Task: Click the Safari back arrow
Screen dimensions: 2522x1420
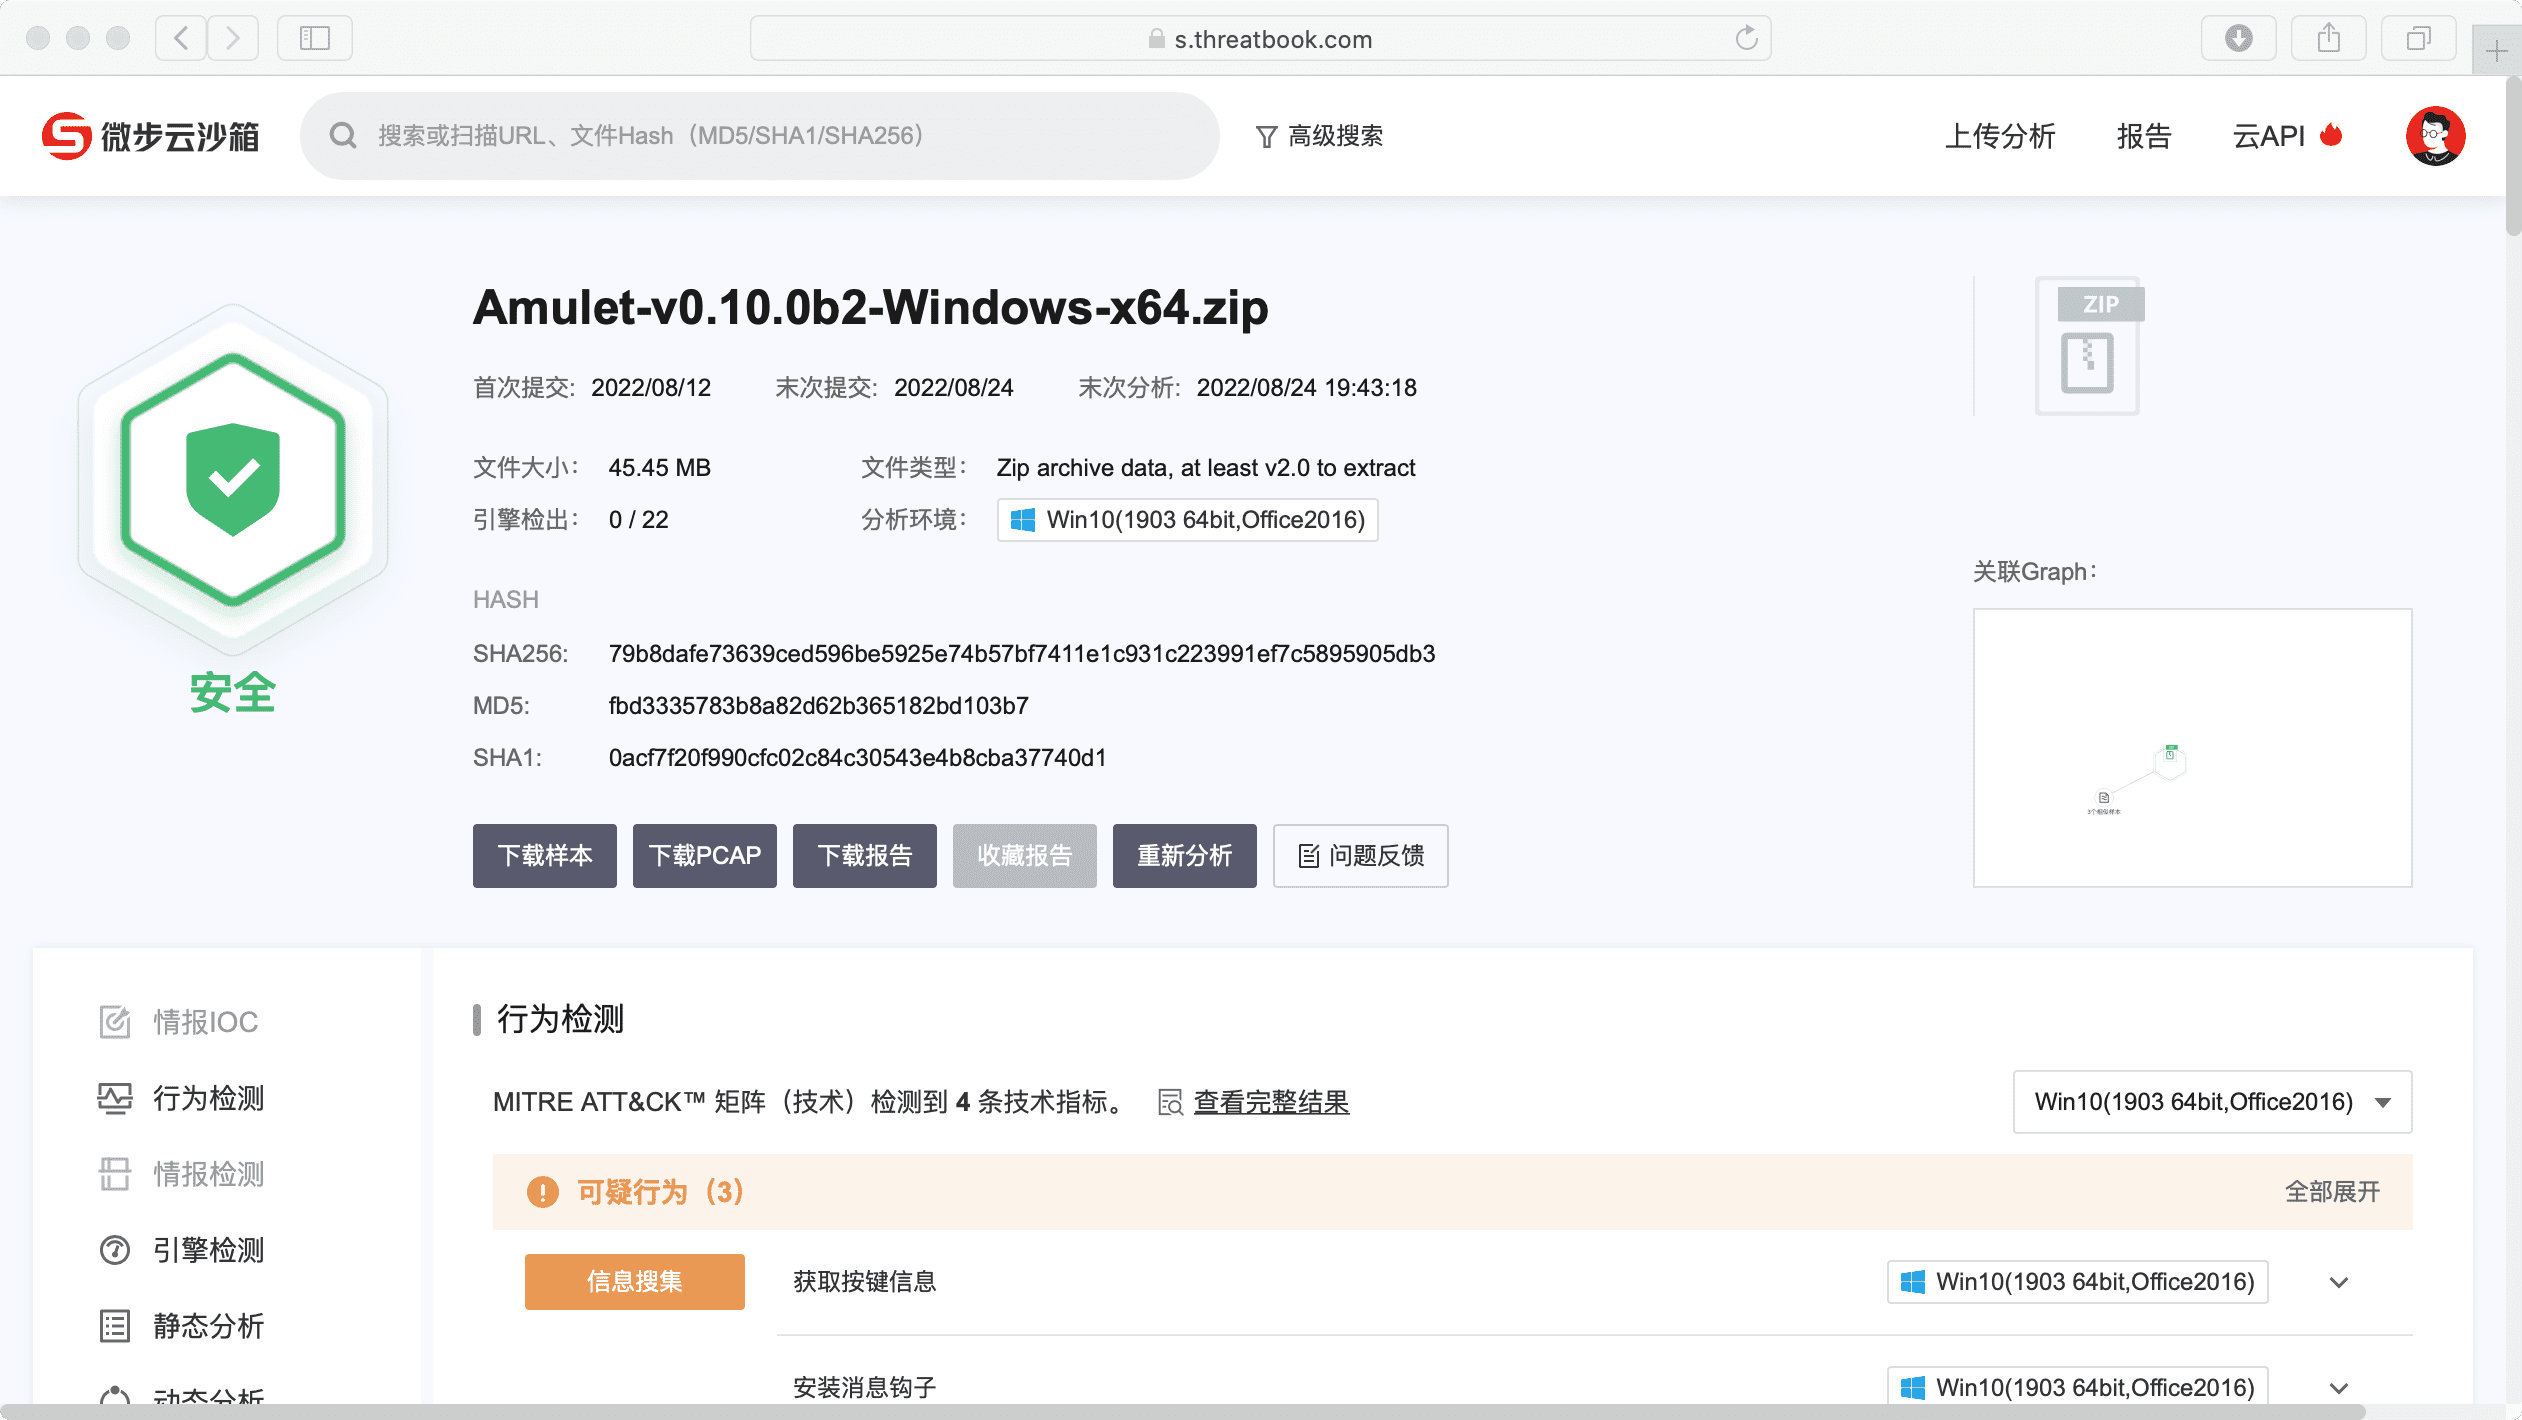Action: (x=181, y=38)
